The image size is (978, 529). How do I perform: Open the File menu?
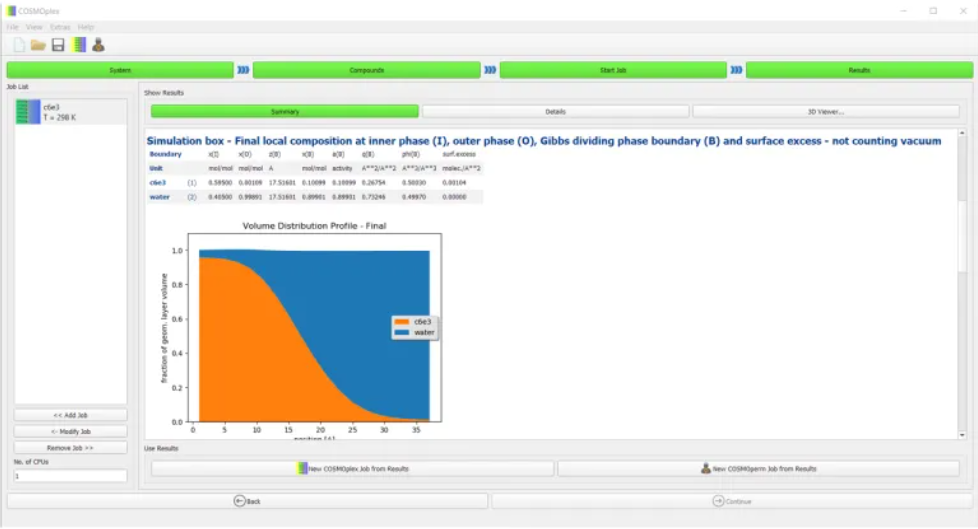click(x=13, y=27)
